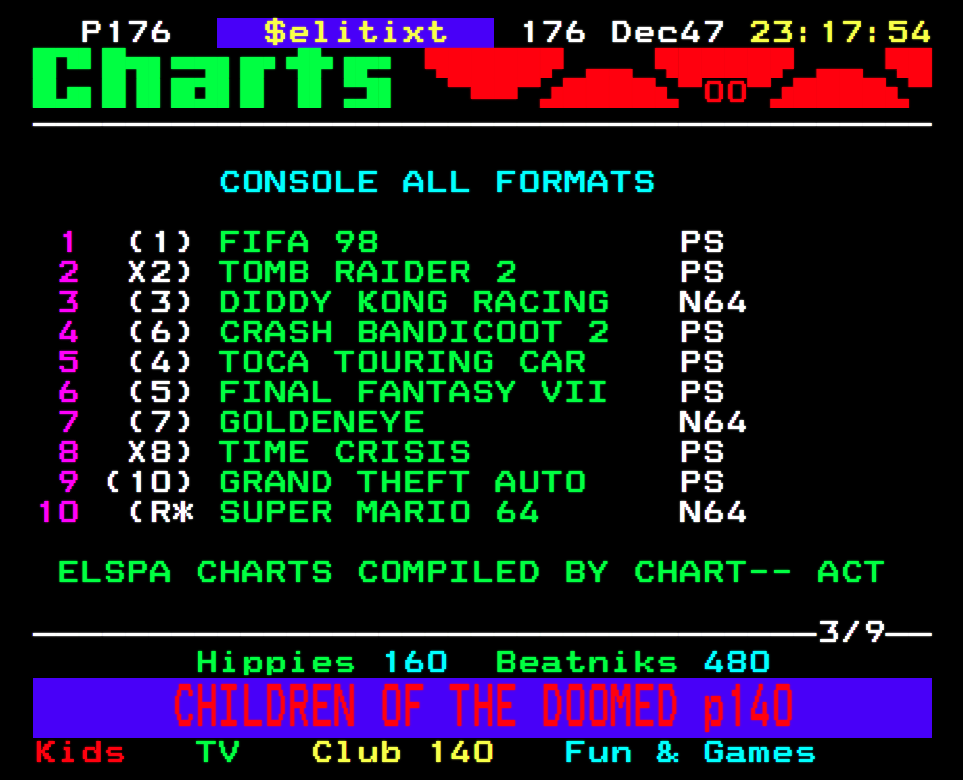Image resolution: width=963 pixels, height=780 pixels.
Task: Click the CONSOLE ALL FORMATS heading
Action: coord(437,182)
